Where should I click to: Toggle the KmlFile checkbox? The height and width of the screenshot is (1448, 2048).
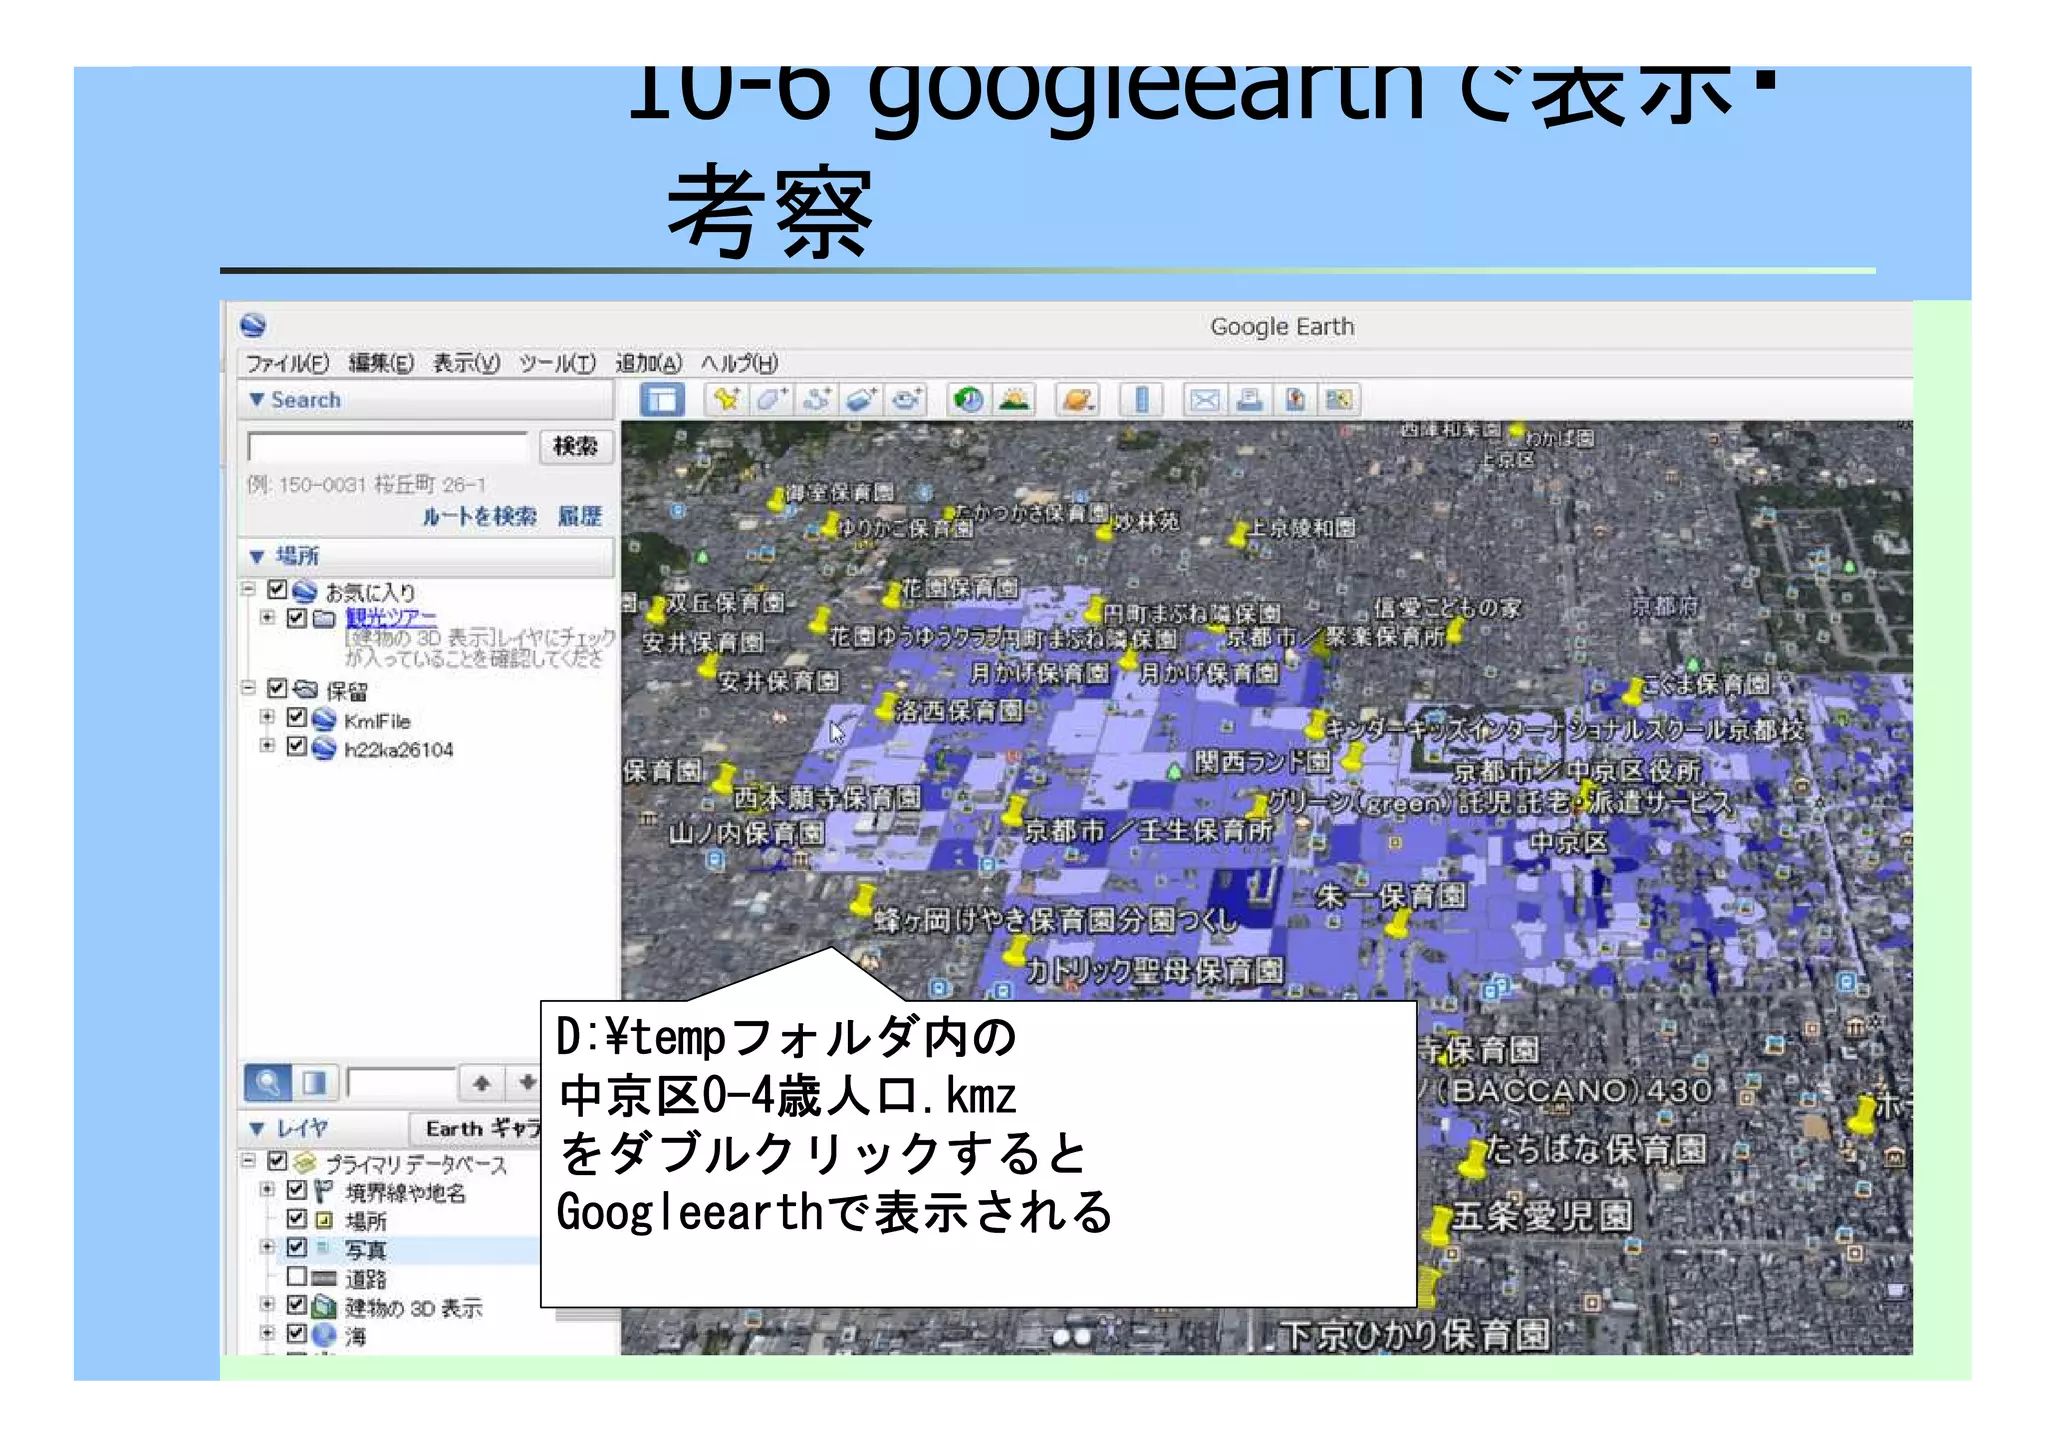coord(296,717)
